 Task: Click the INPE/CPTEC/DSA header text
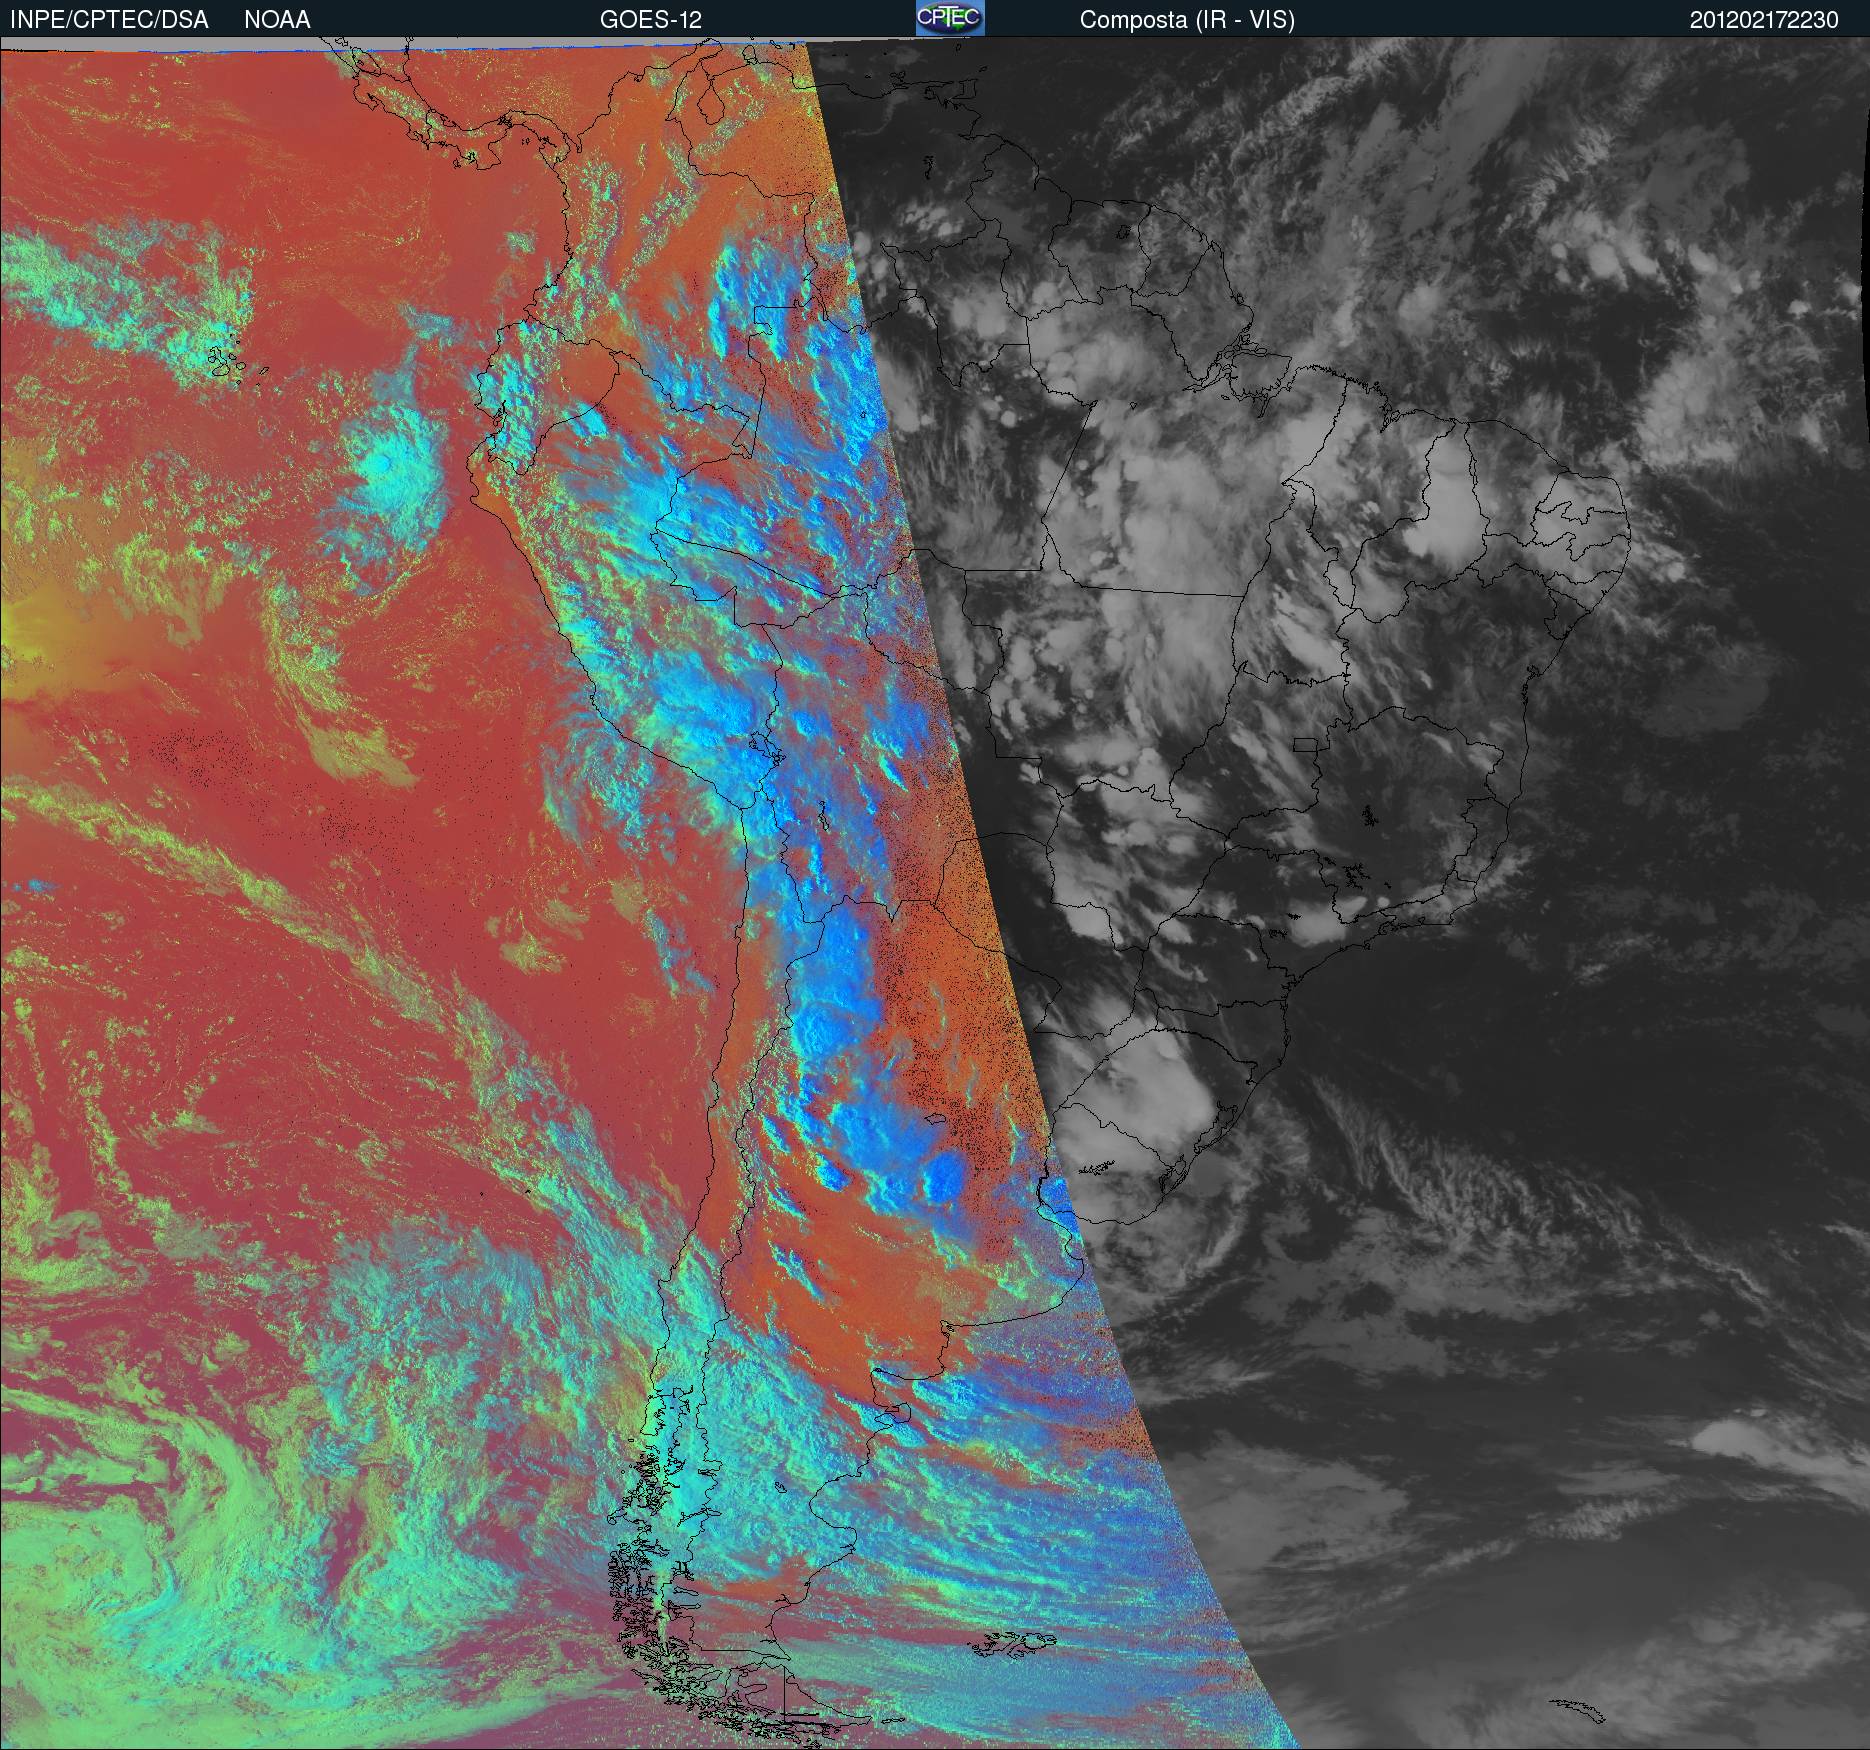click(x=109, y=20)
